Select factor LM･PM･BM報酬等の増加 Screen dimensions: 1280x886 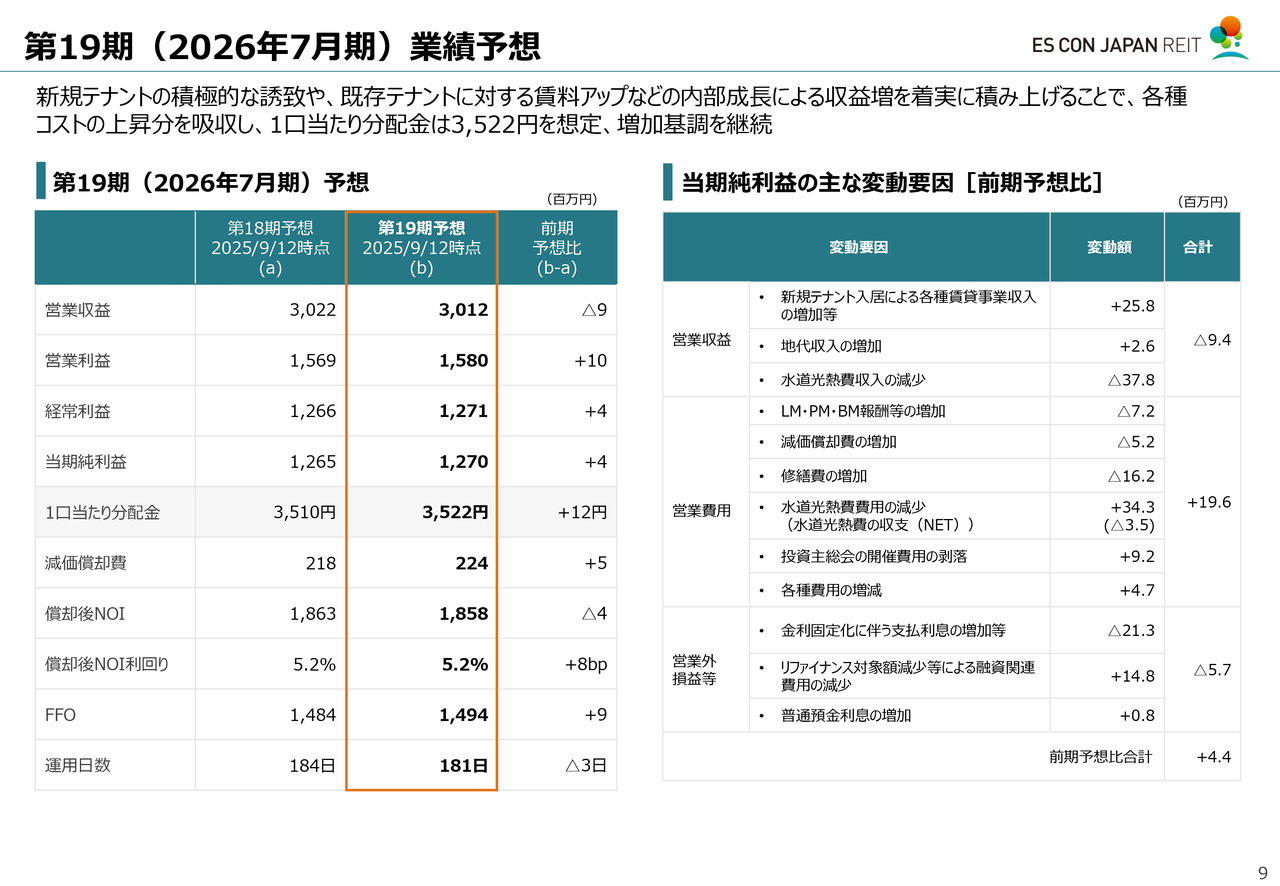point(862,411)
